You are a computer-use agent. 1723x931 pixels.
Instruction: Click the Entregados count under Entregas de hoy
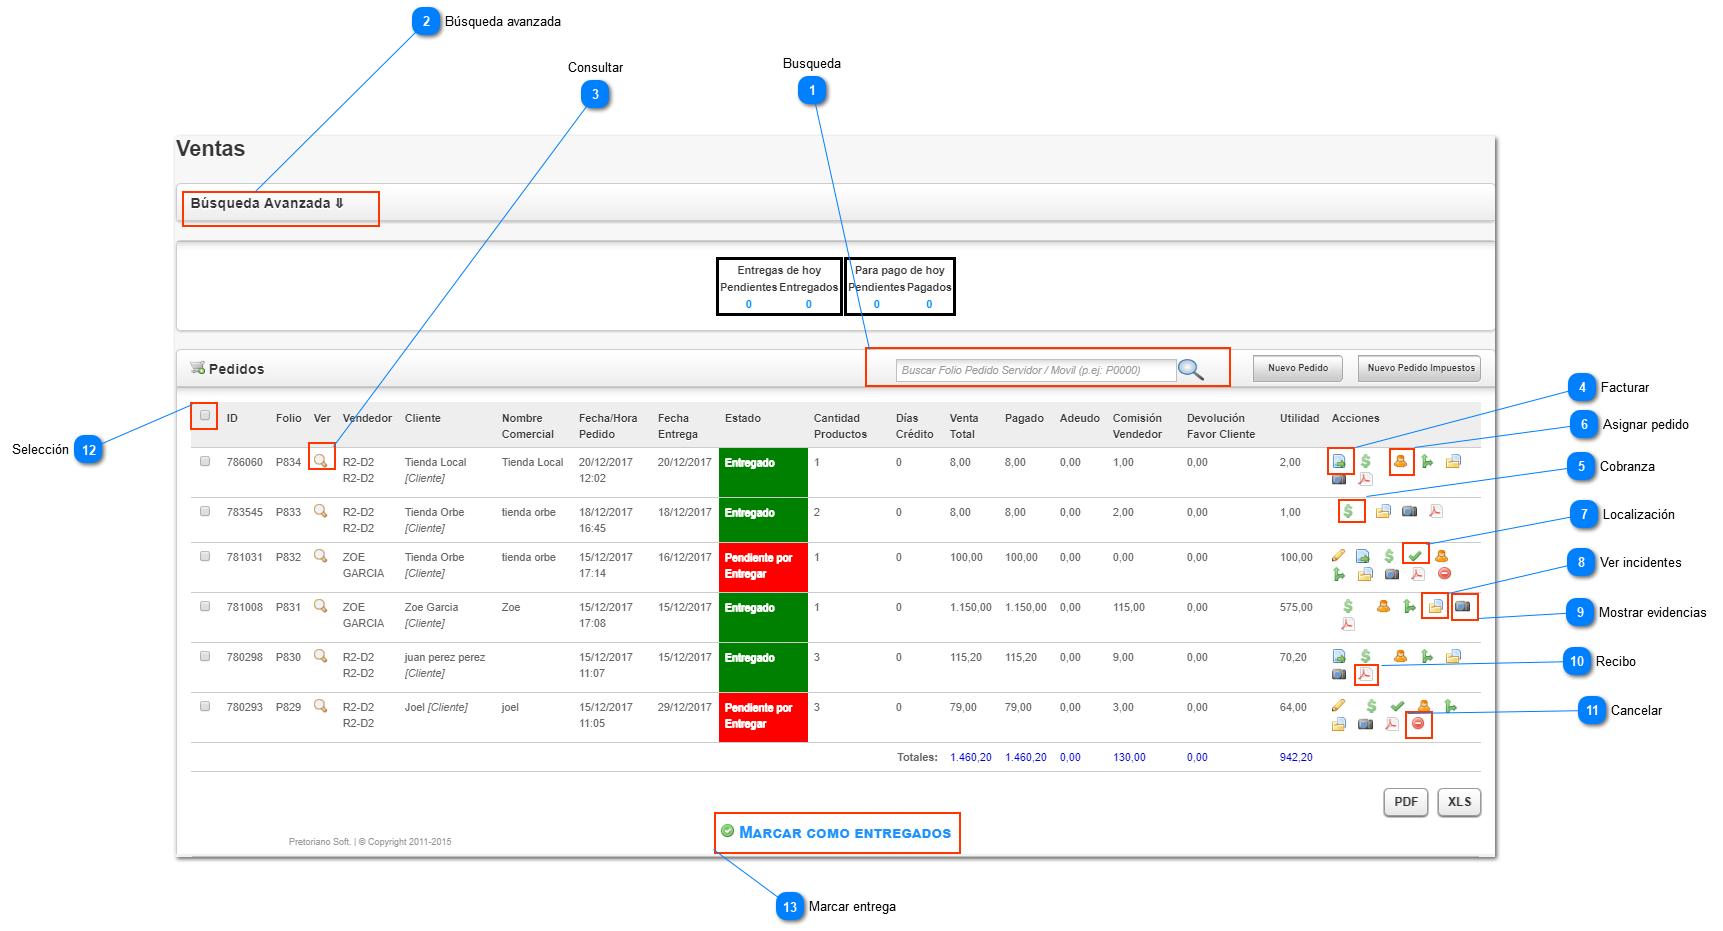point(808,304)
